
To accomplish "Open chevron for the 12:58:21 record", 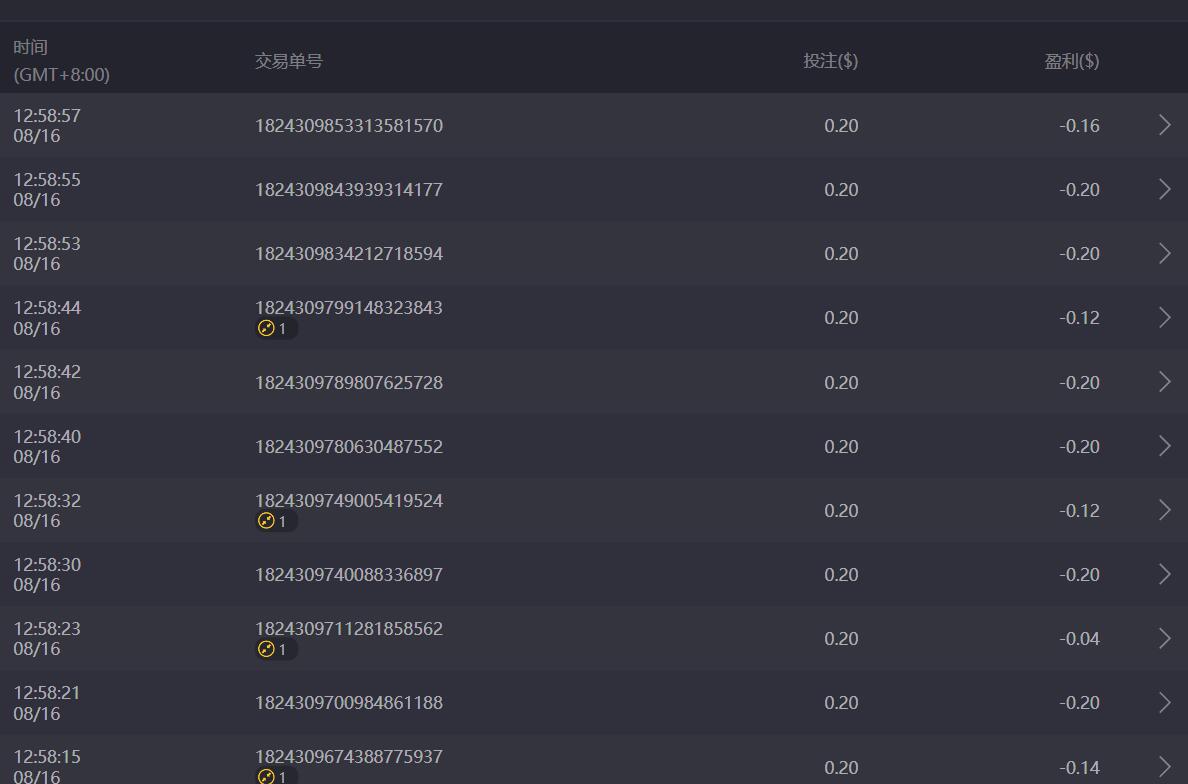I will (1164, 702).
